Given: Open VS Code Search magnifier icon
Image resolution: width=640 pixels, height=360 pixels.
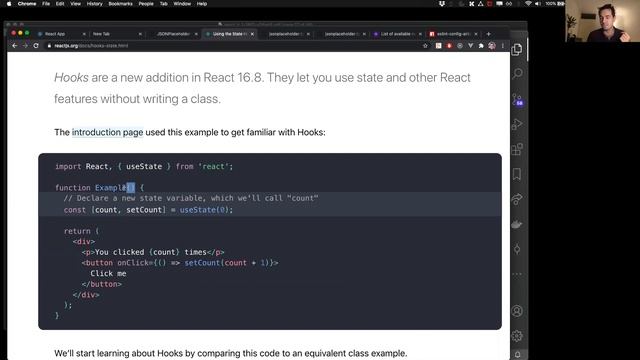Looking at the screenshot, I should [517, 73].
